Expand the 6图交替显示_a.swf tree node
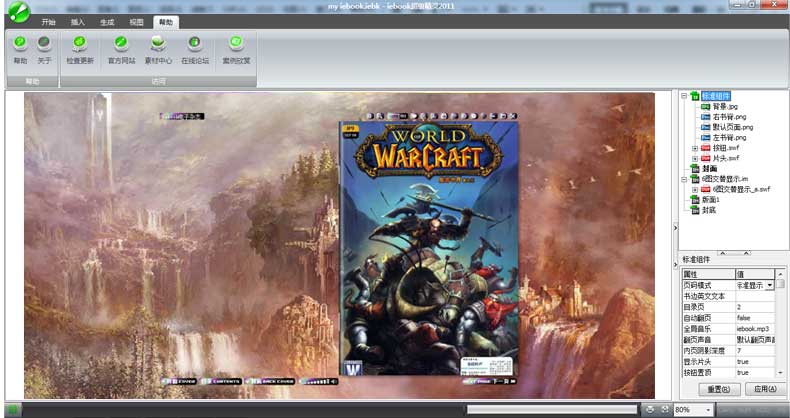This screenshot has height=418, width=790. click(695, 189)
